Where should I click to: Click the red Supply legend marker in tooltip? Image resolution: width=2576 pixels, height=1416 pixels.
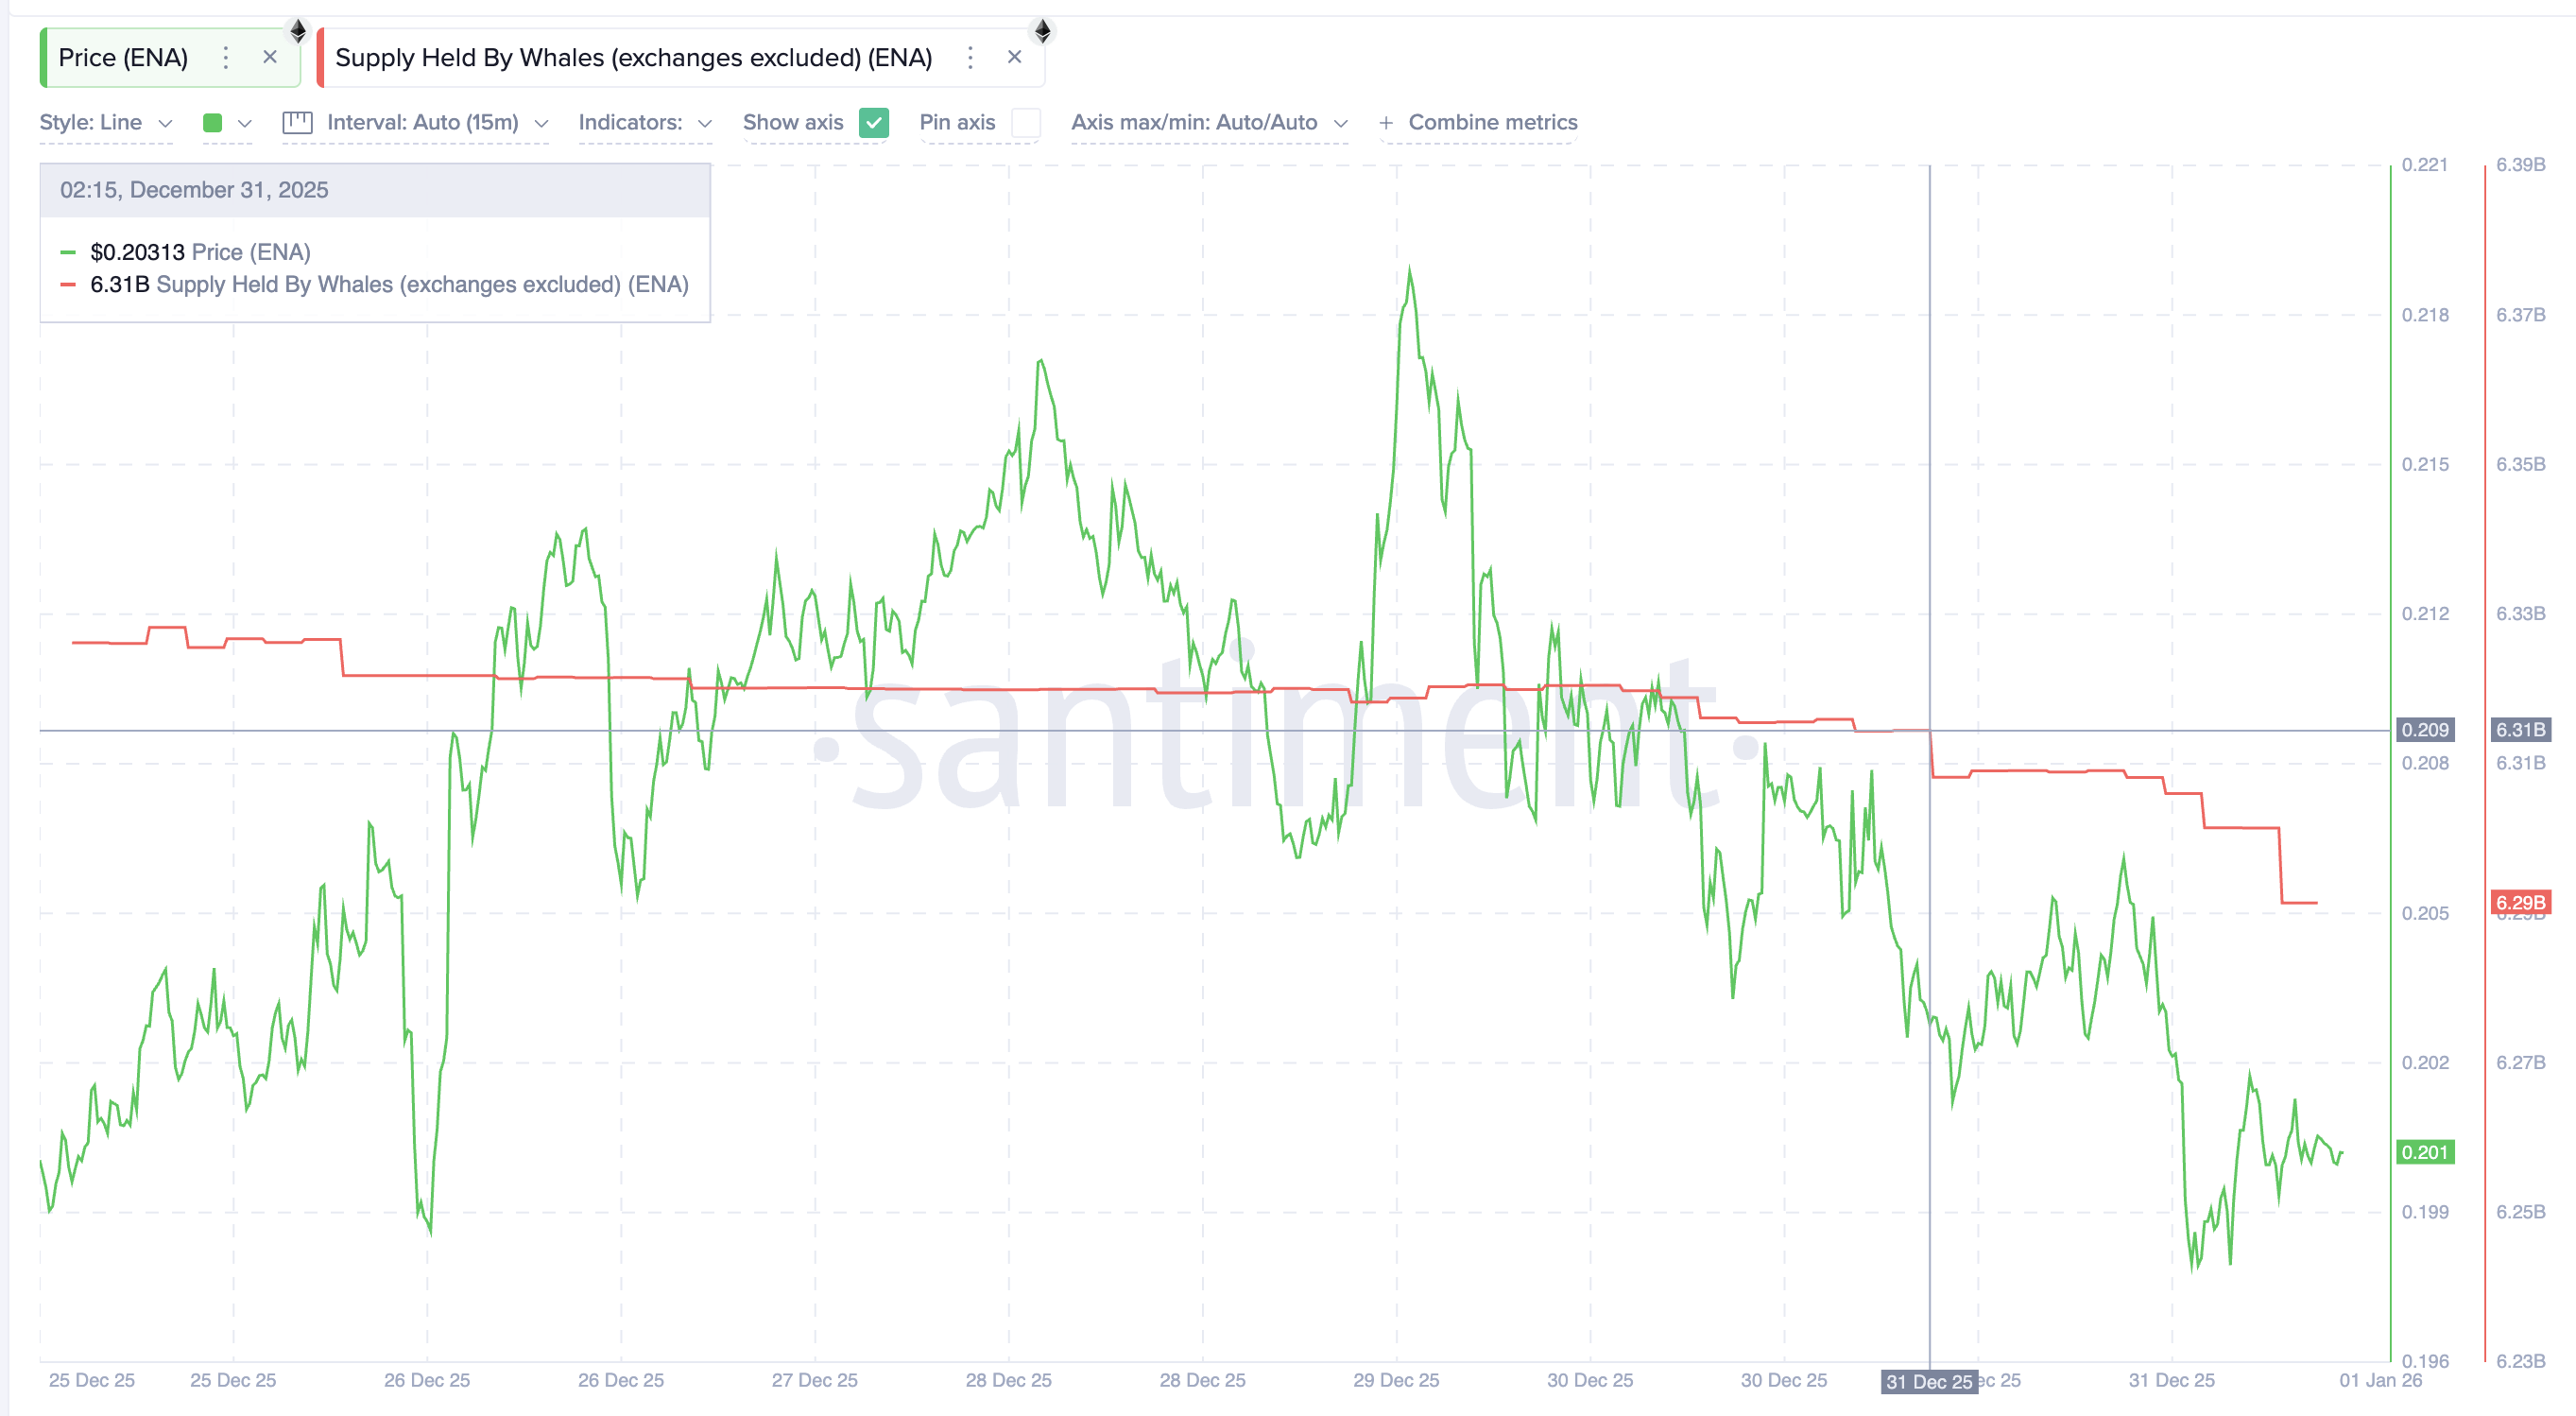(x=68, y=284)
